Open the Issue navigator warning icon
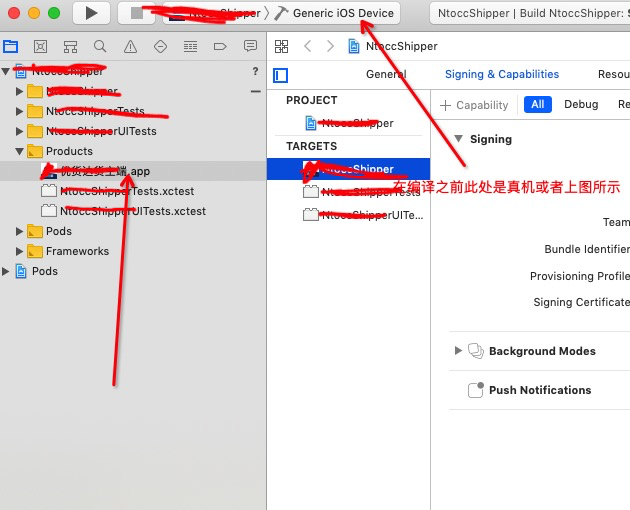The height and width of the screenshot is (510, 630). (x=130, y=47)
